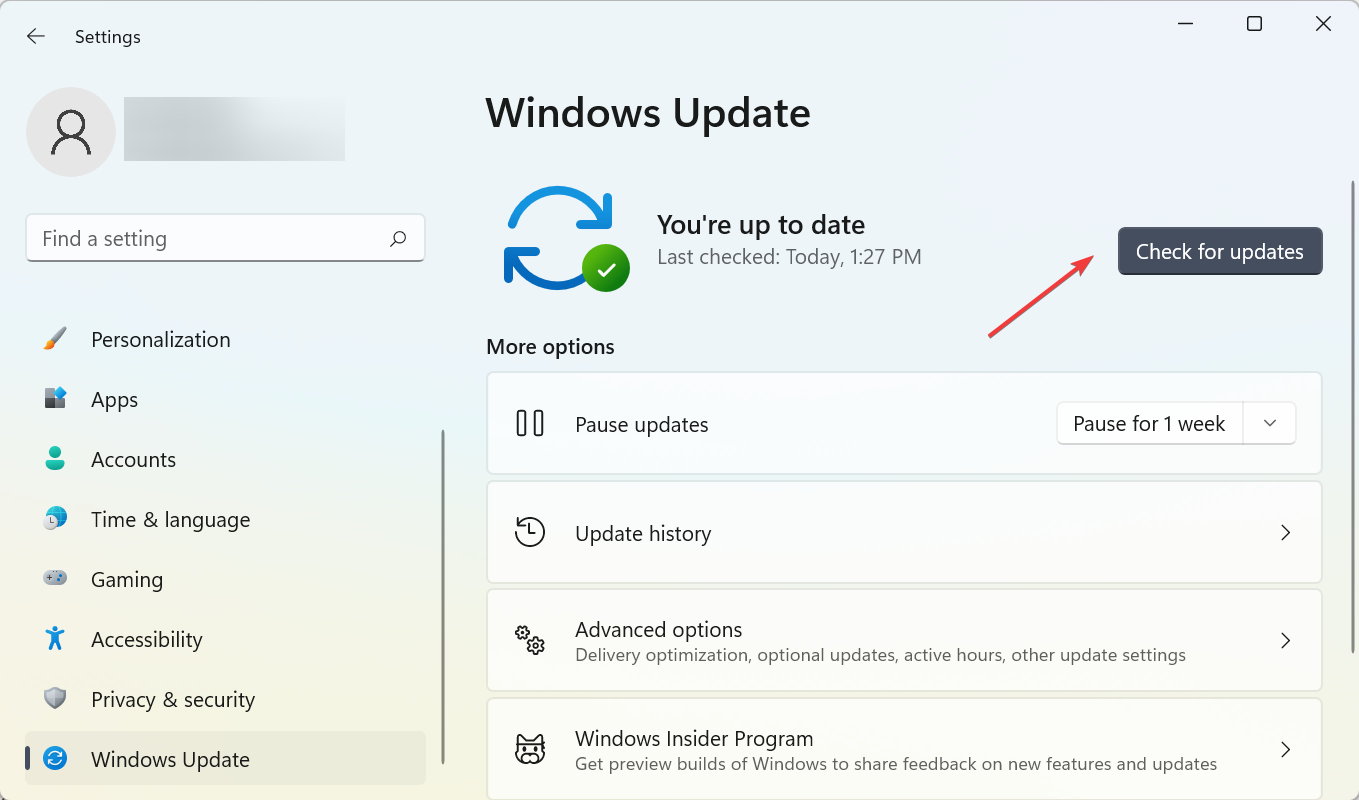Click the Apps sidebar icon
The image size is (1359, 800).
55,399
